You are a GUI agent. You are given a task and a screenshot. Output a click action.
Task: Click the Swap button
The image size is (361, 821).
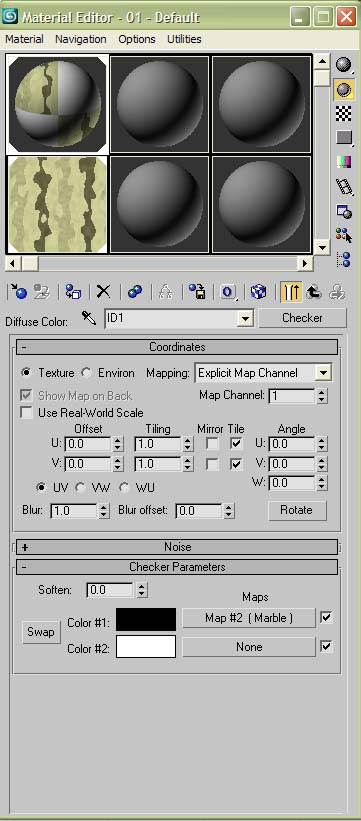click(x=41, y=632)
